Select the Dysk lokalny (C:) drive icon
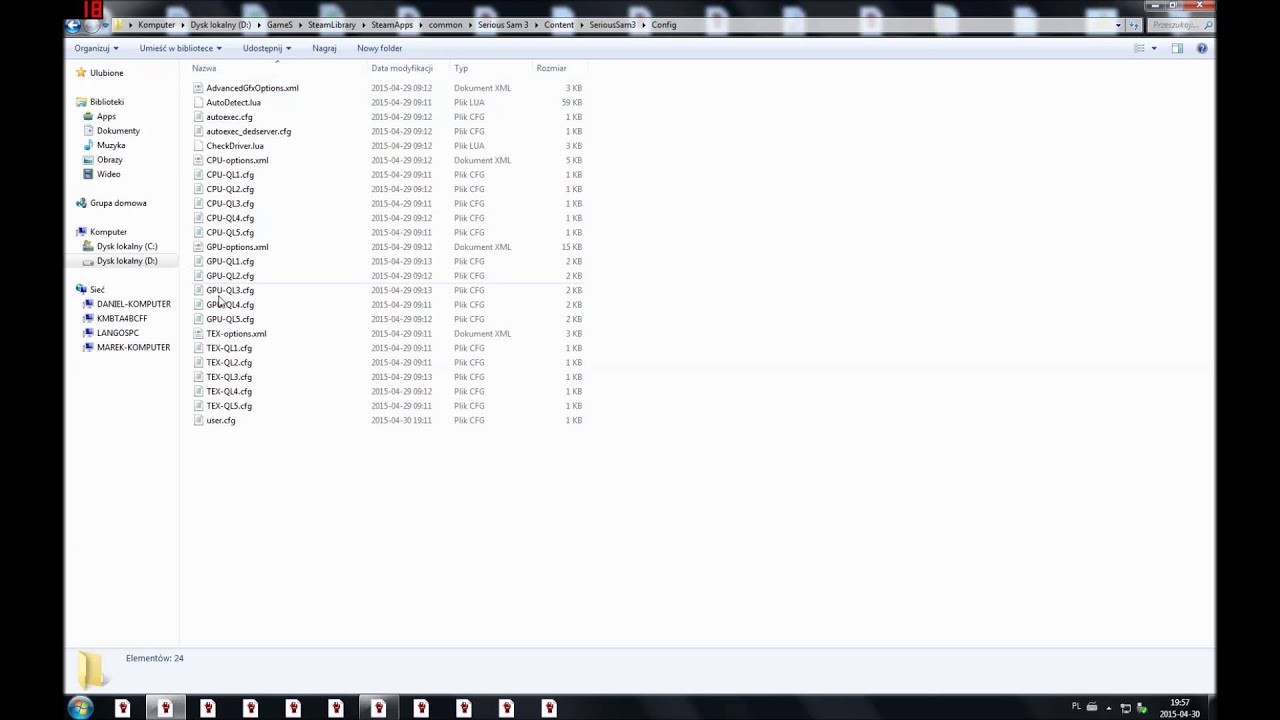Image resolution: width=1280 pixels, height=720 pixels. point(88,246)
